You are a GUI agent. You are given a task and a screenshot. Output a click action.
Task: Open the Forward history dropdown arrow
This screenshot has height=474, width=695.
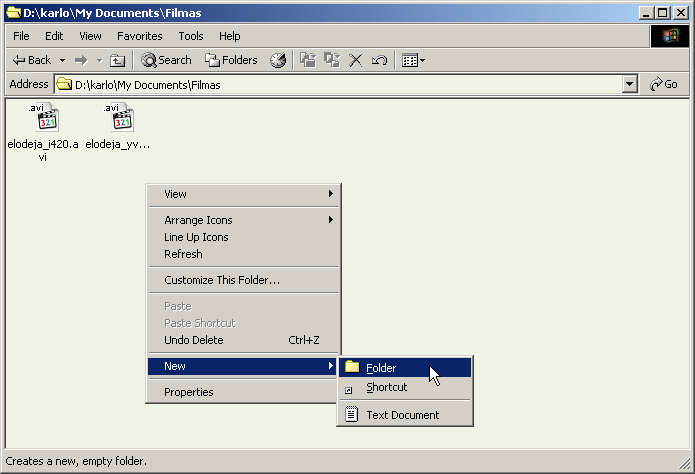click(99, 60)
